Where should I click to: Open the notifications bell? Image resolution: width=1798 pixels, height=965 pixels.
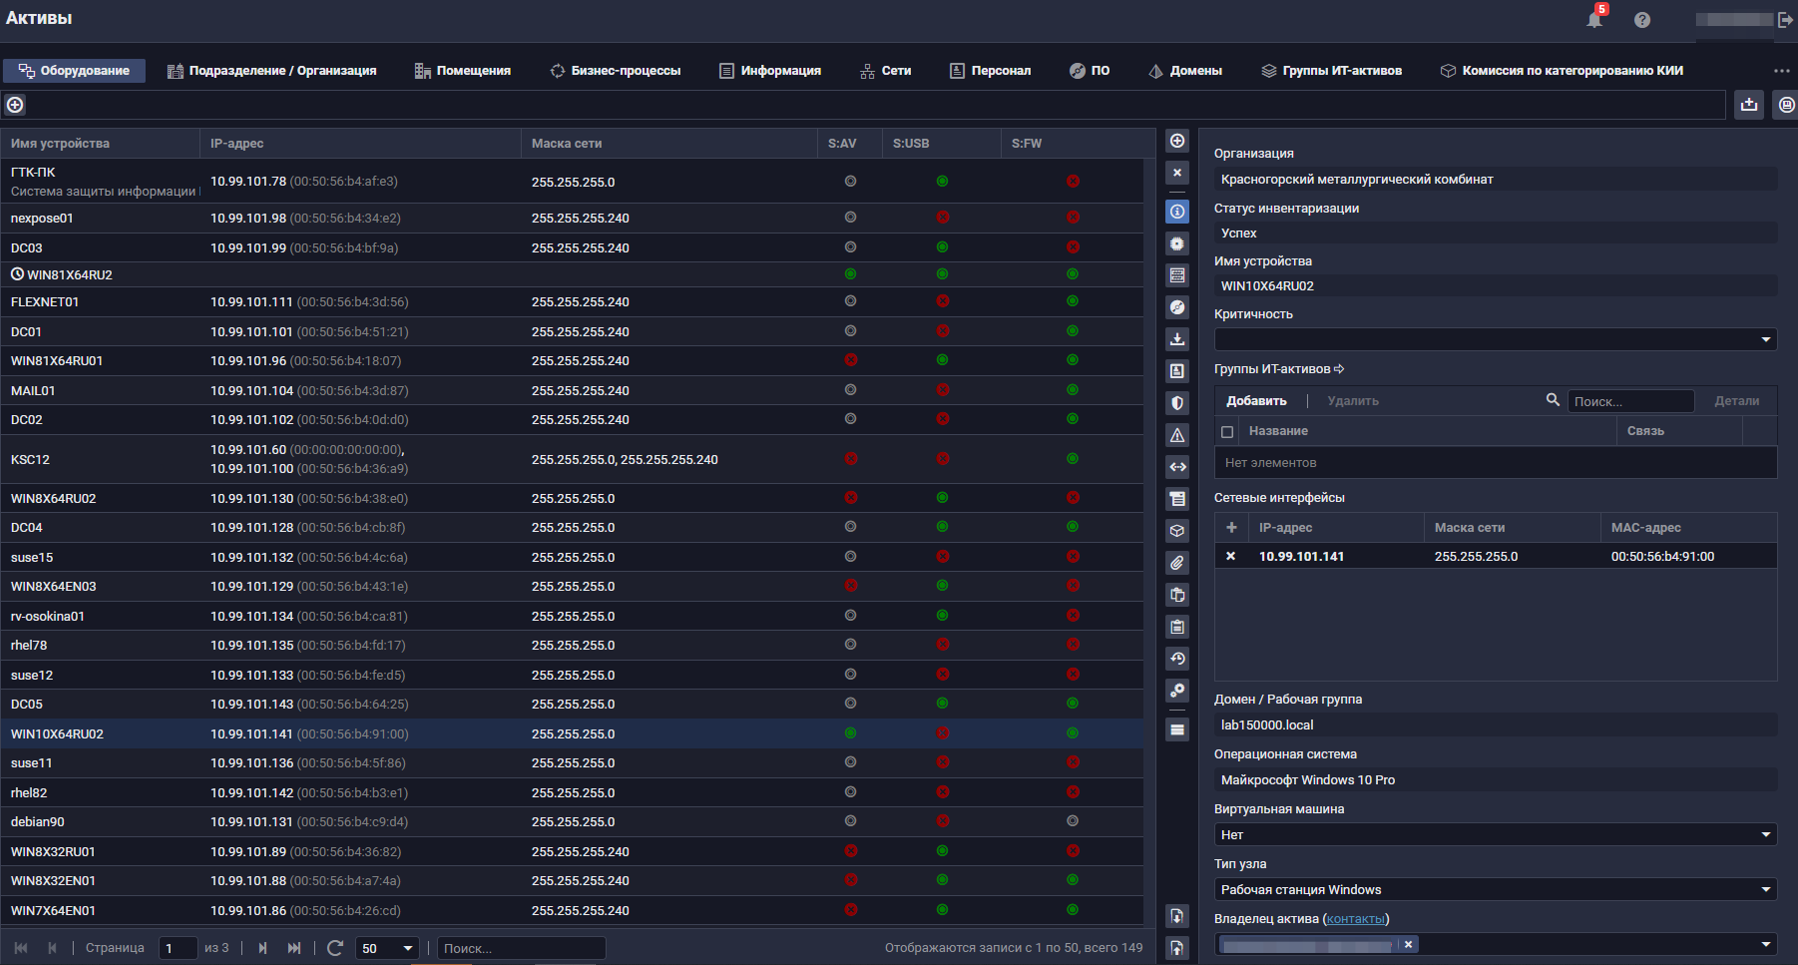pyautogui.click(x=1594, y=20)
